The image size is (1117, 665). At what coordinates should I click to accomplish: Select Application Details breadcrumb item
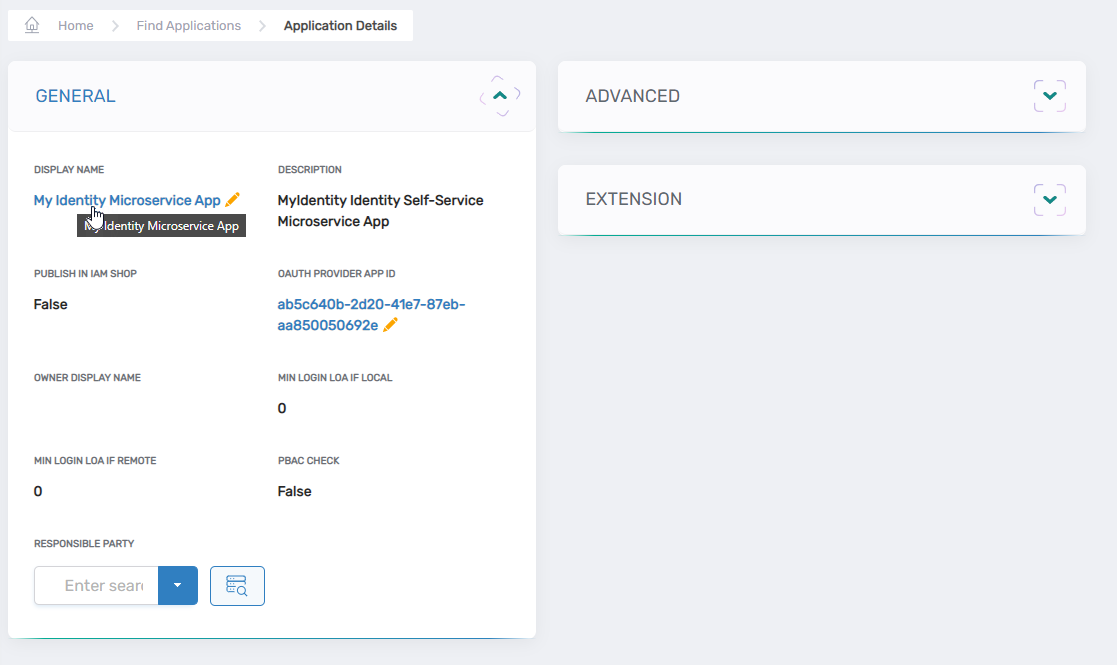click(x=340, y=26)
